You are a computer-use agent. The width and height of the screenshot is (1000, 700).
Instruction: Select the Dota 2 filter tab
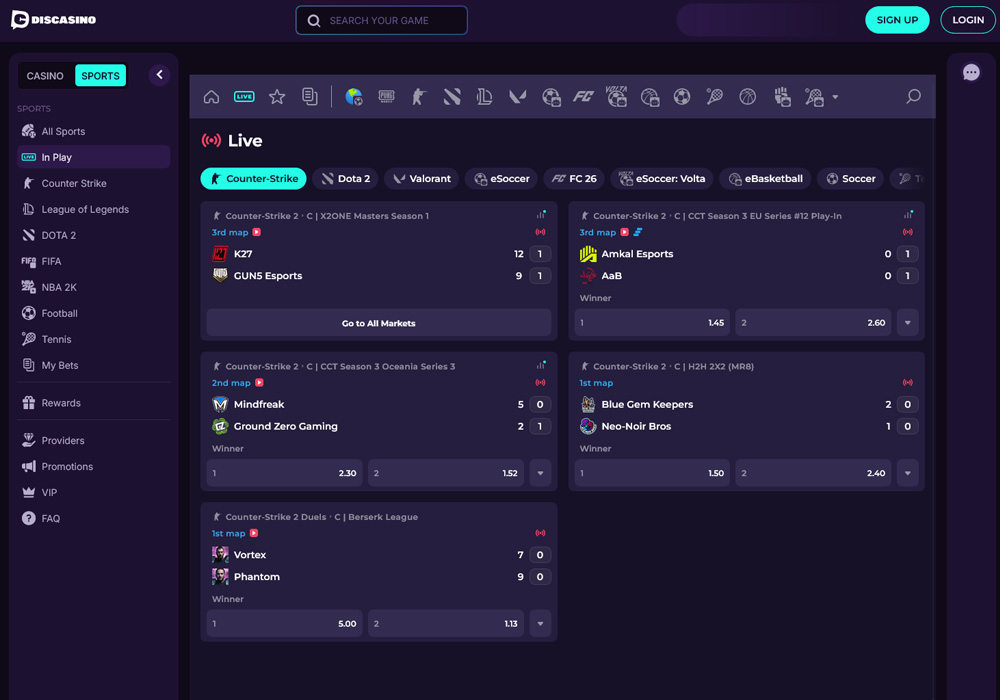click(345, 178)
